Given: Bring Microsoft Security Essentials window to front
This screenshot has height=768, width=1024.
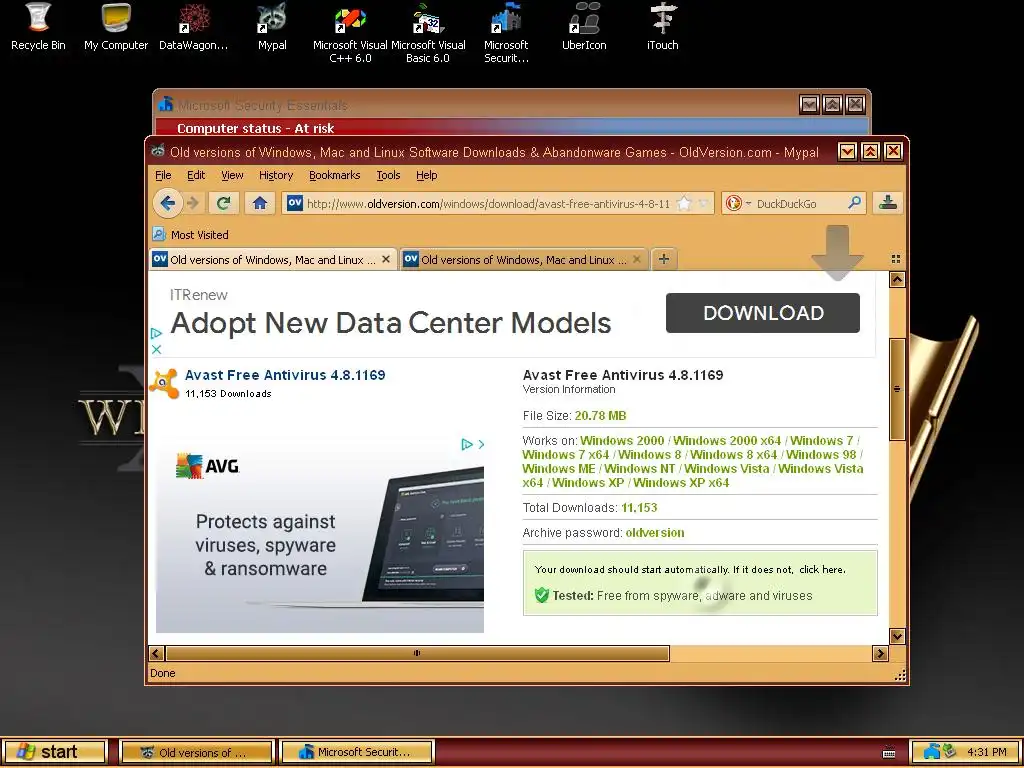Looking at the screenshot, I should 477,104.
